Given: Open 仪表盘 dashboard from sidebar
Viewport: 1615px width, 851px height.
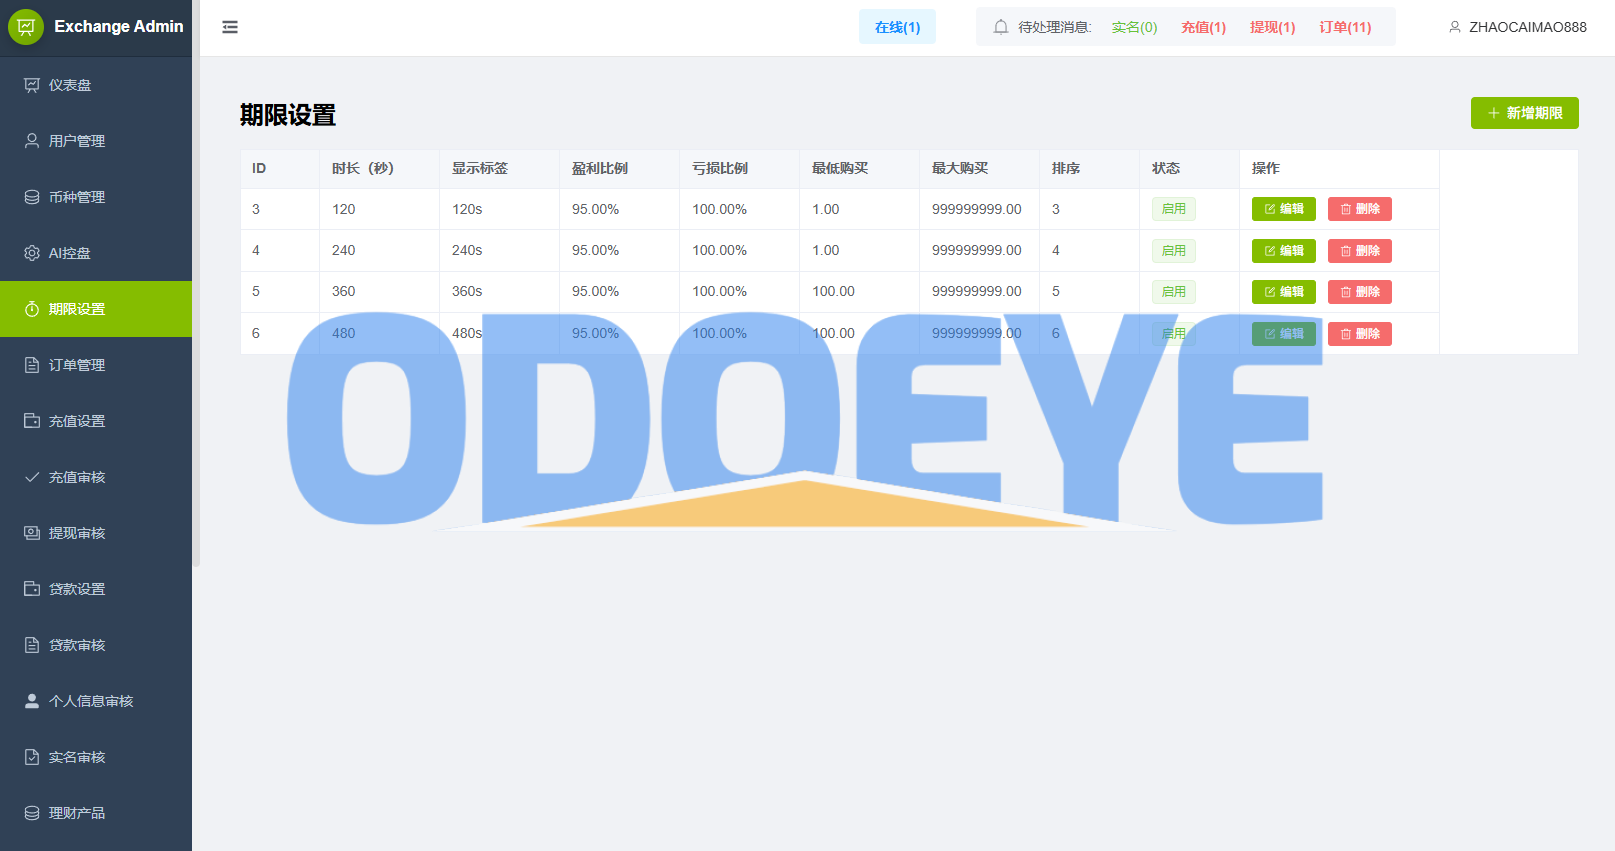Looking at the screenshot, I should tap(70, 85).
